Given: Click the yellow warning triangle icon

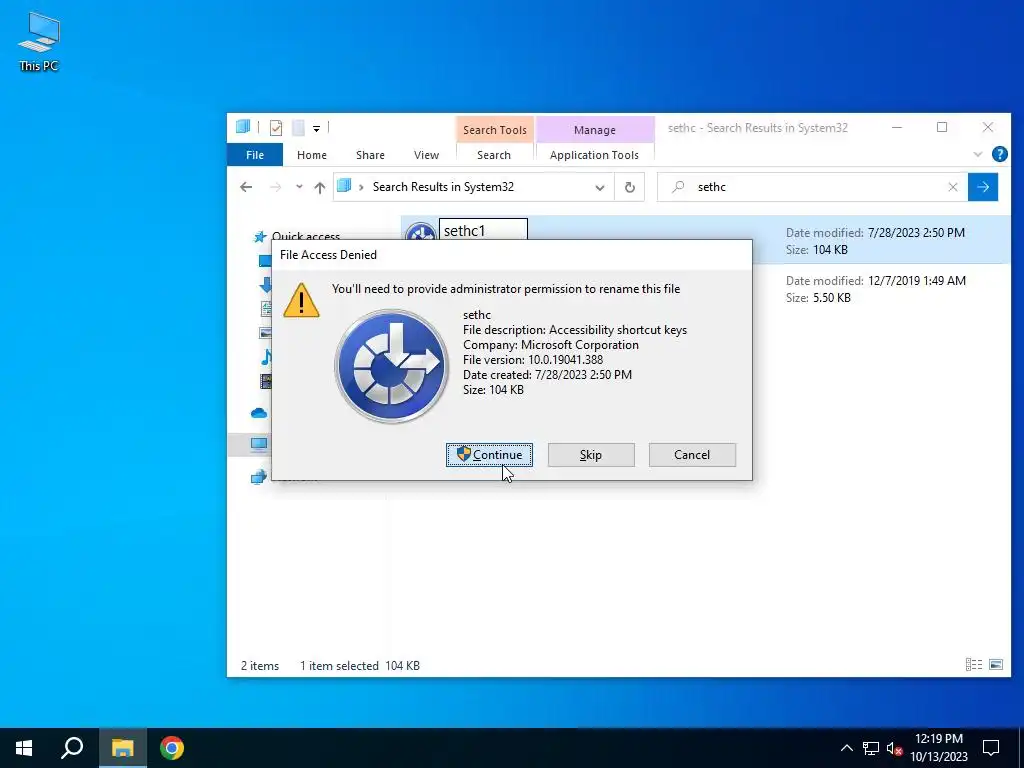Looking at the screenshot, I should pyautogui.click(x=301, y=300).
